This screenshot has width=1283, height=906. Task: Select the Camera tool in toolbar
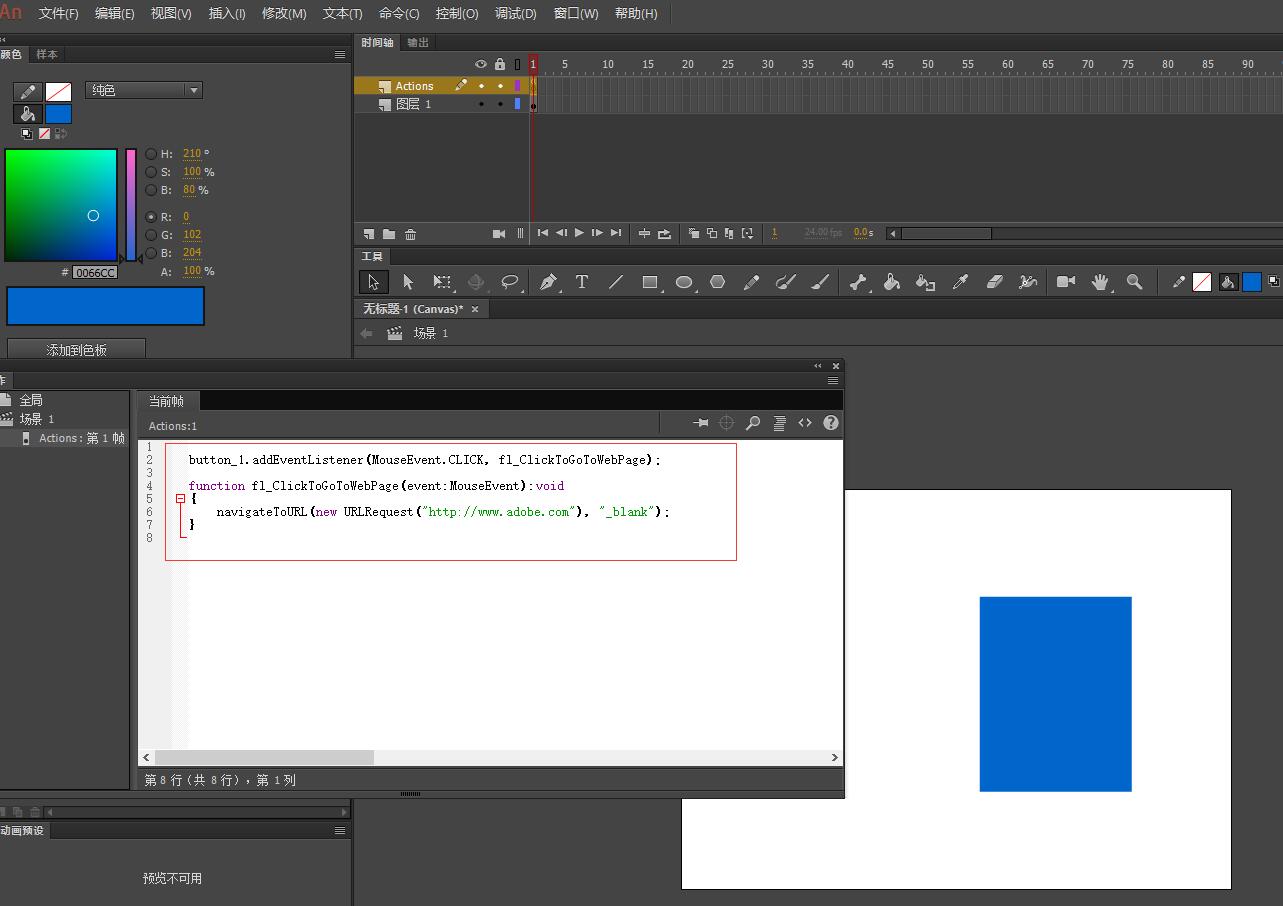tap(1066, 282)
